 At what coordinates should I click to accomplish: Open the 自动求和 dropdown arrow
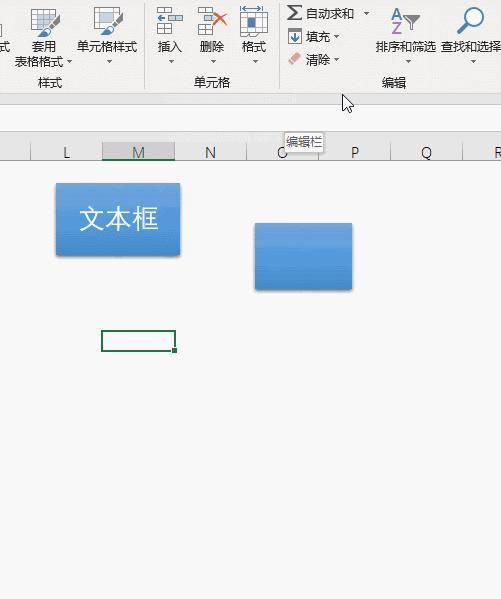click(366, 13)
